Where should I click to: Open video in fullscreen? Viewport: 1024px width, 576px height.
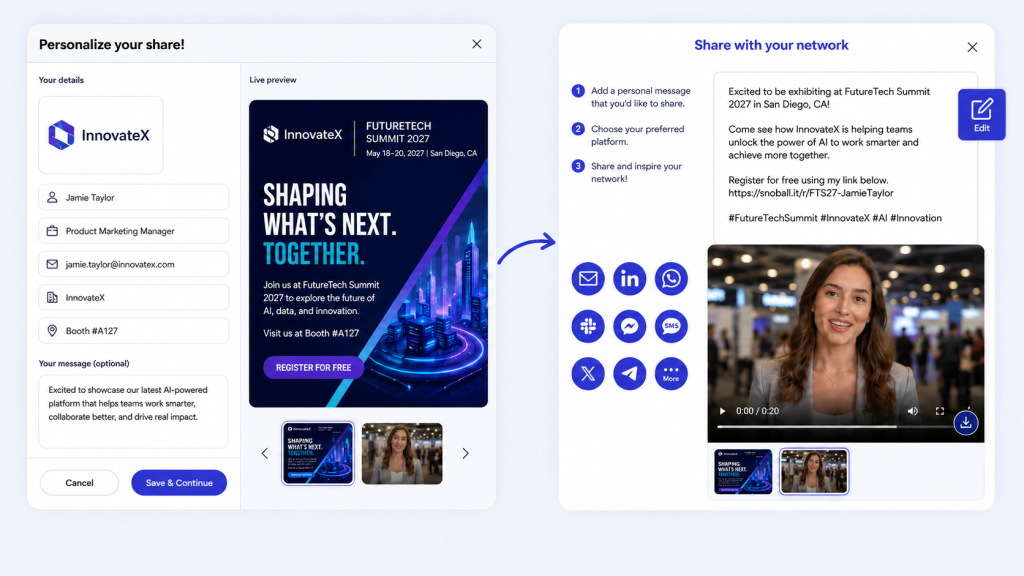pos(940,411)
